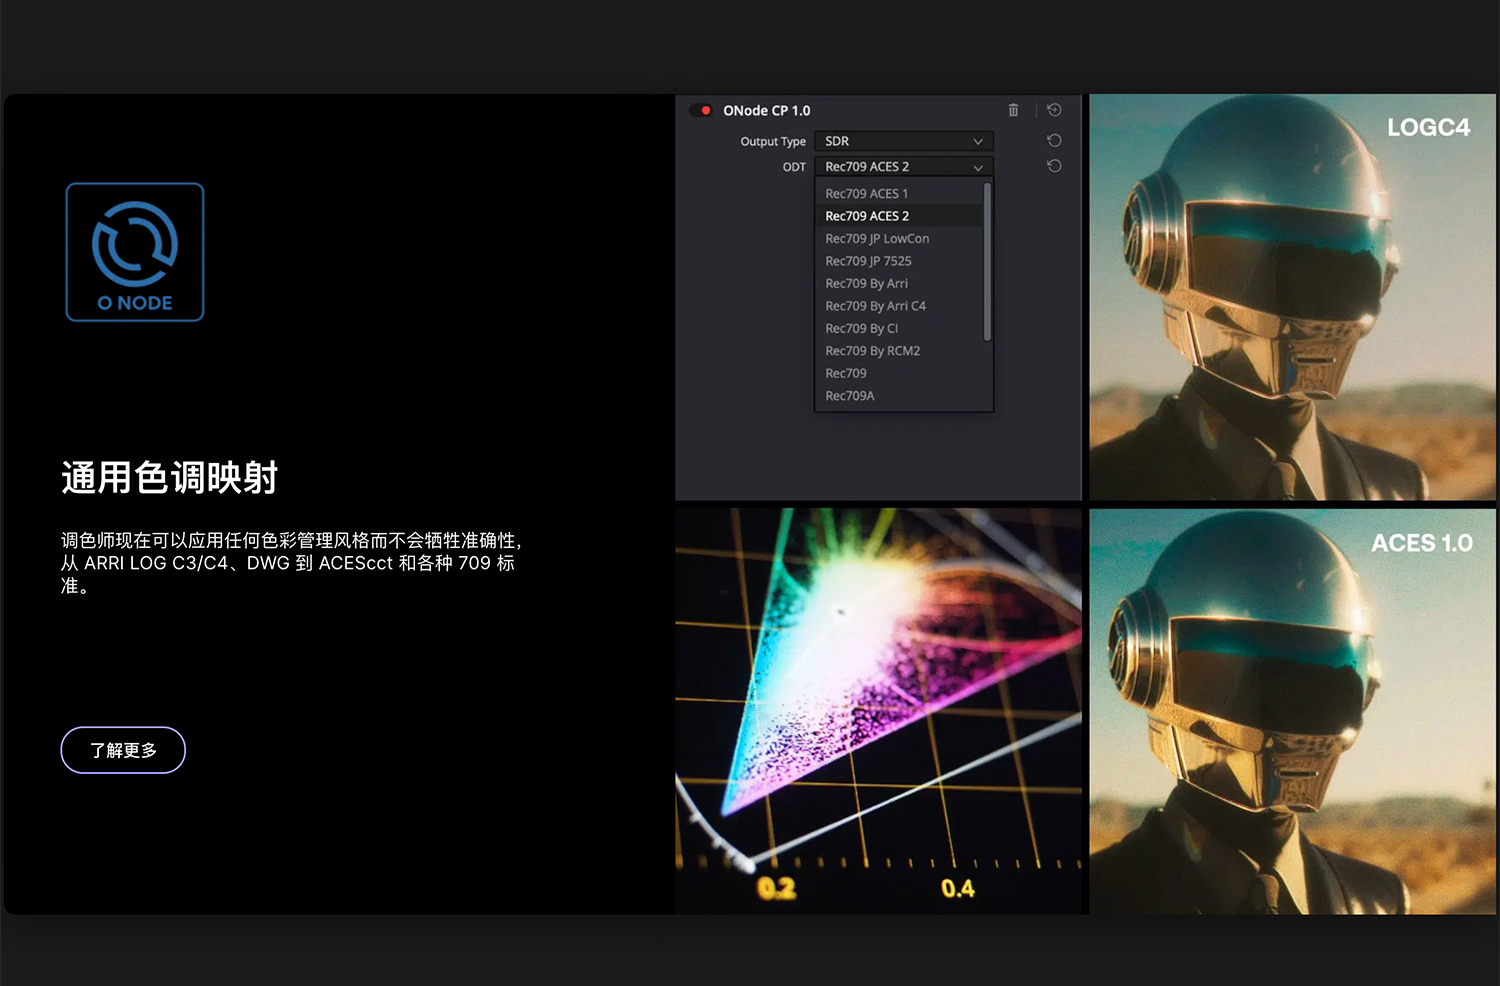This screenshot has width=1500, height=986.
Task: Choose Rec709 By RCM2 option
Action: (x=872, y=350)
